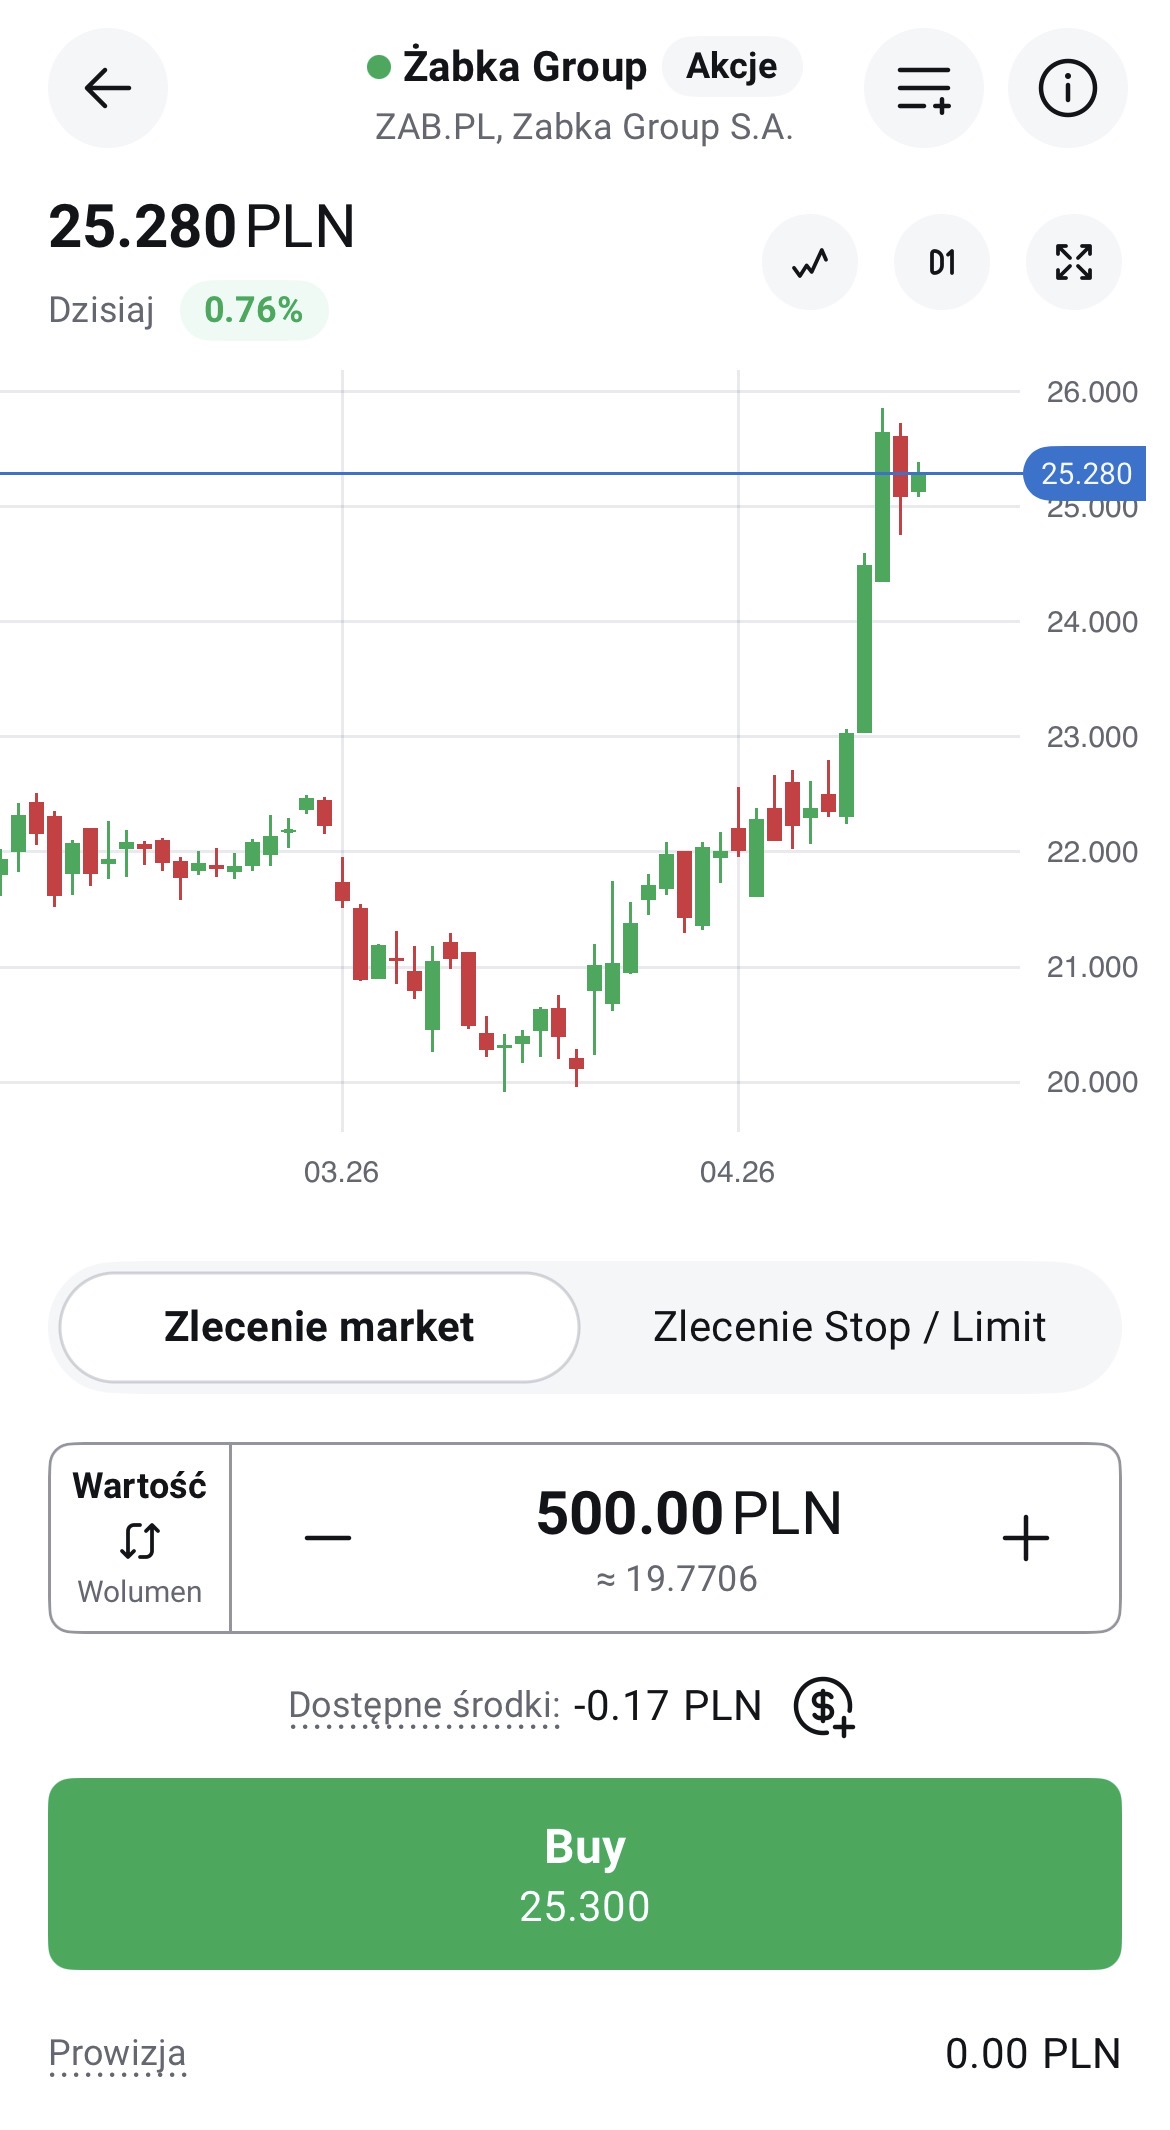Tap the Żabka Group instrument title

point(525,67)
